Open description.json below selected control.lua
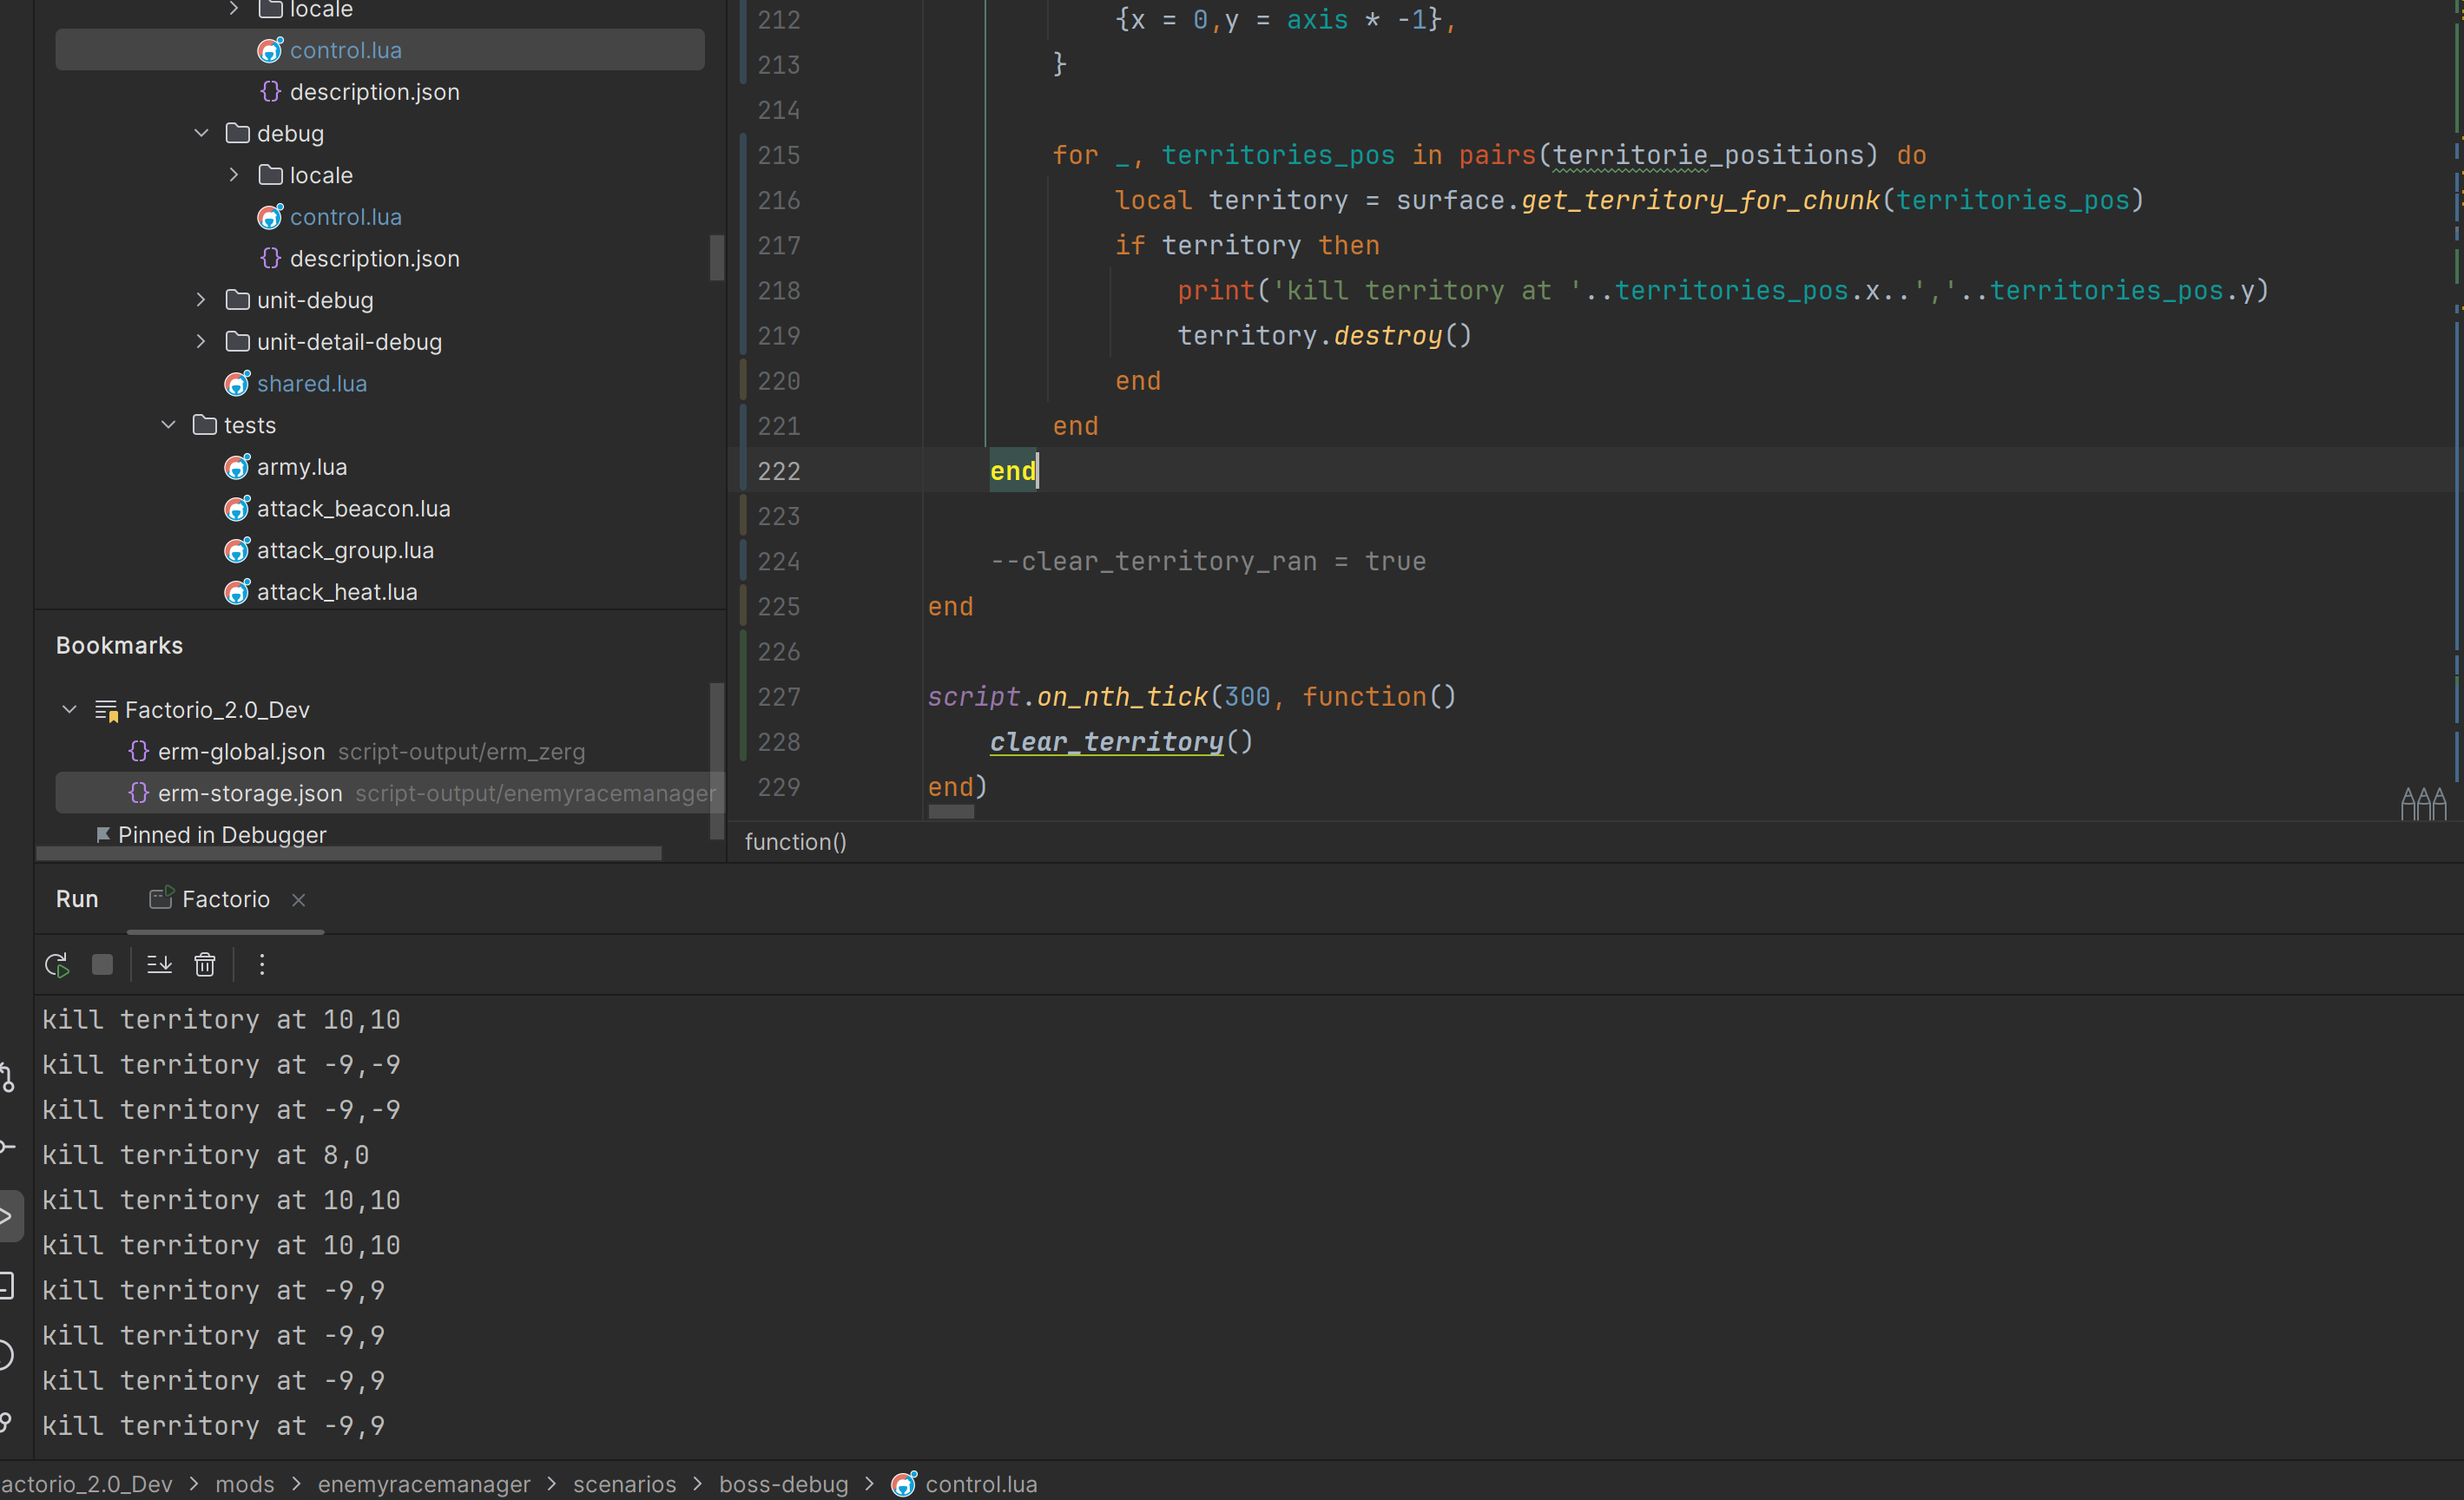The height and width of the screenshot is (1500, 2464). pos(374,92)
